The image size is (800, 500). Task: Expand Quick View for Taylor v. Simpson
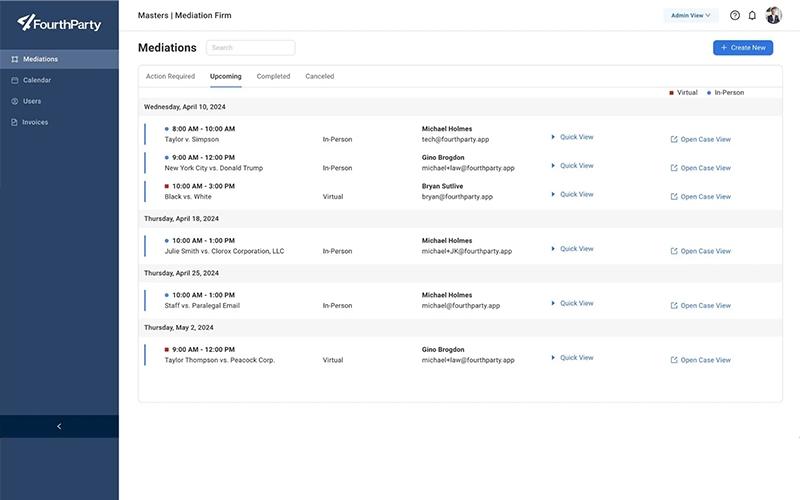572,137
